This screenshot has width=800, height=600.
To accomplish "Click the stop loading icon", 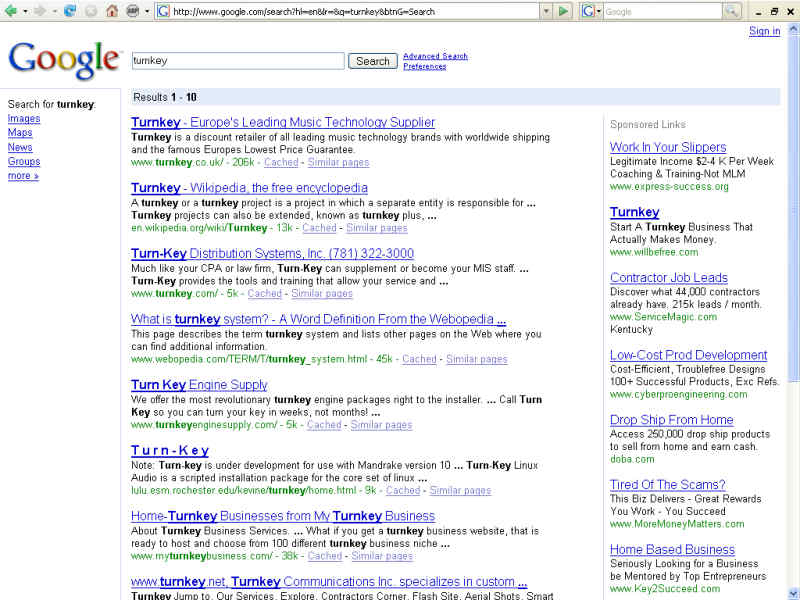I will [x=91, y=11].
